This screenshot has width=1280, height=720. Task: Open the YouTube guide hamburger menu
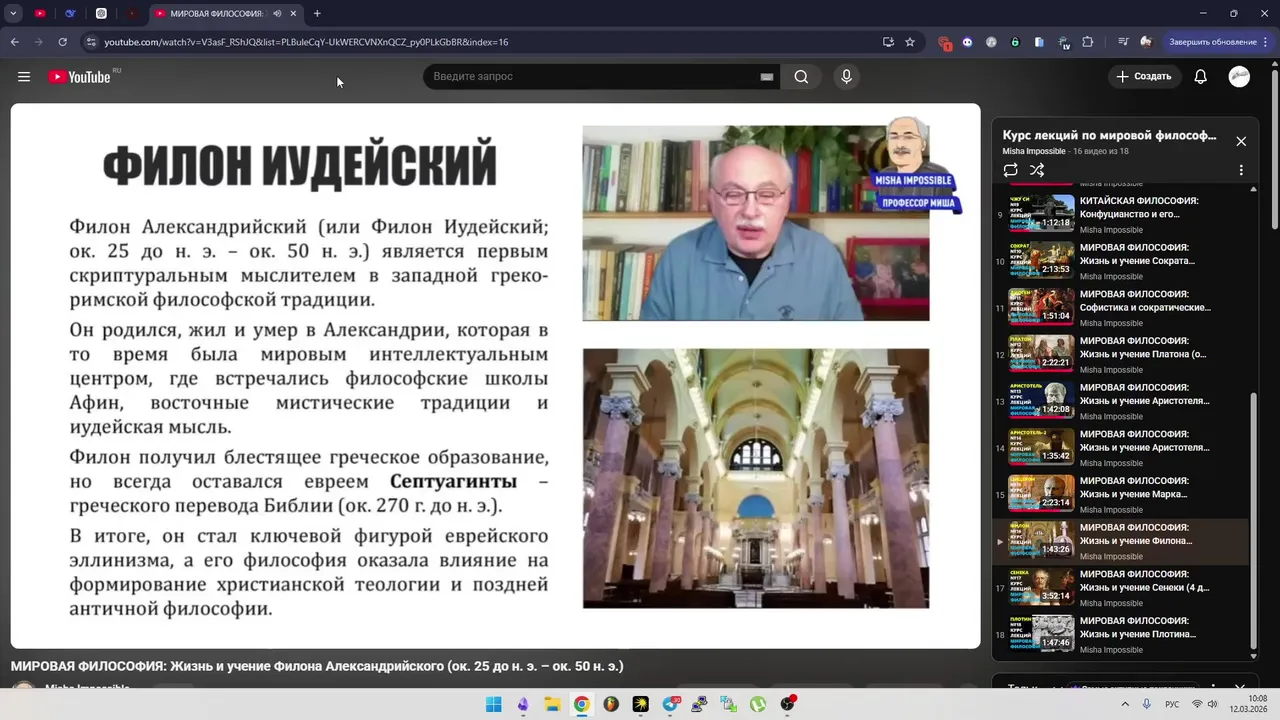pyautogui.click(x=24, y=77)
